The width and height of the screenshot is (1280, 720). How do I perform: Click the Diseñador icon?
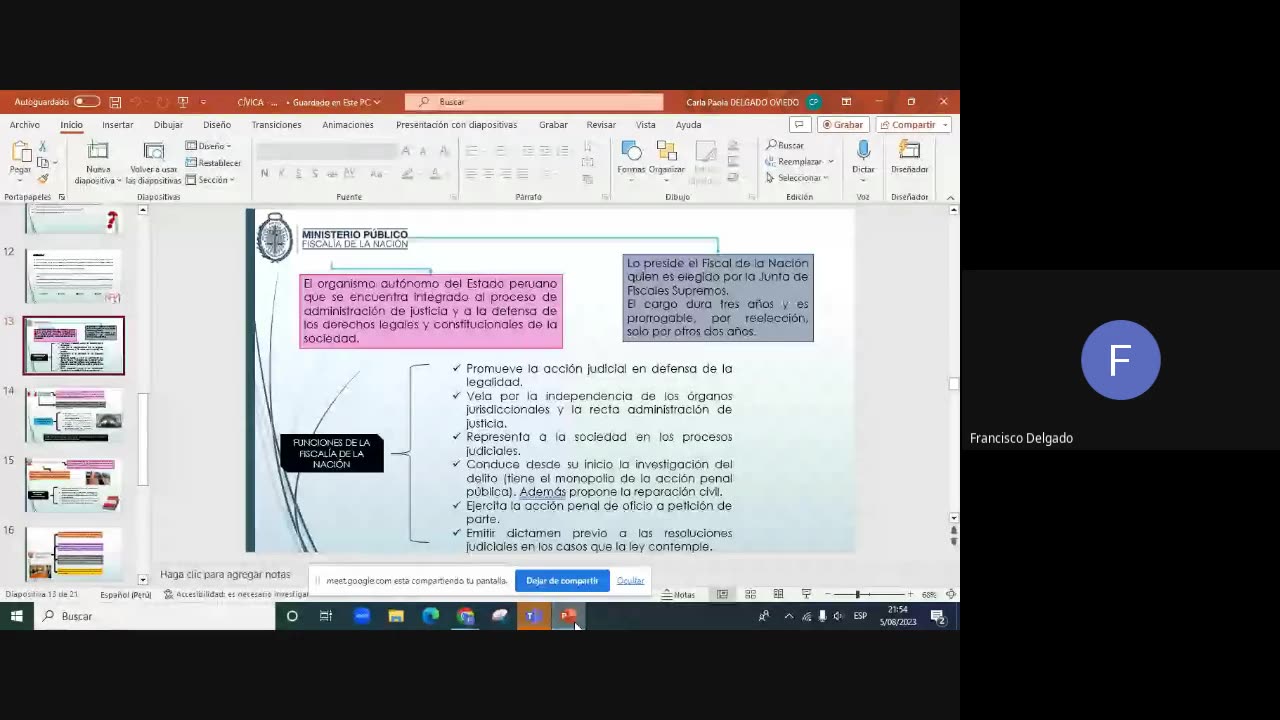909,151
